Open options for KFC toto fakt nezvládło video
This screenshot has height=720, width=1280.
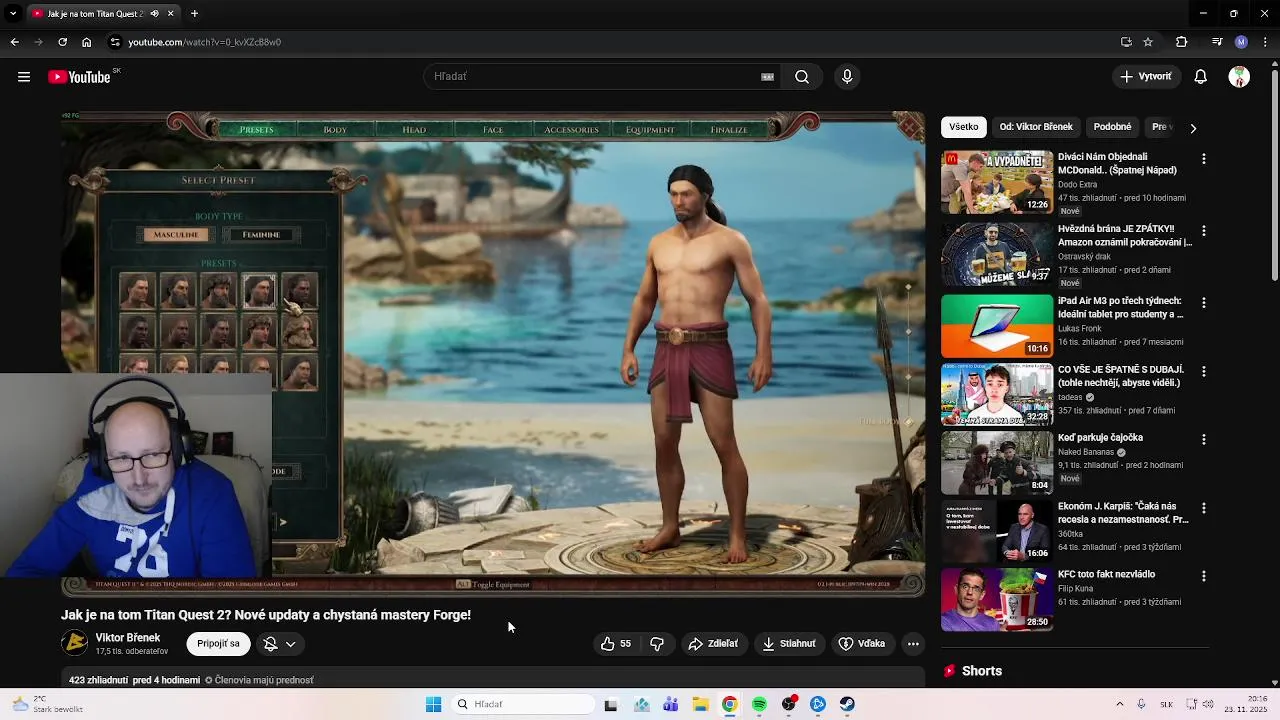(x=1203, y=576)
